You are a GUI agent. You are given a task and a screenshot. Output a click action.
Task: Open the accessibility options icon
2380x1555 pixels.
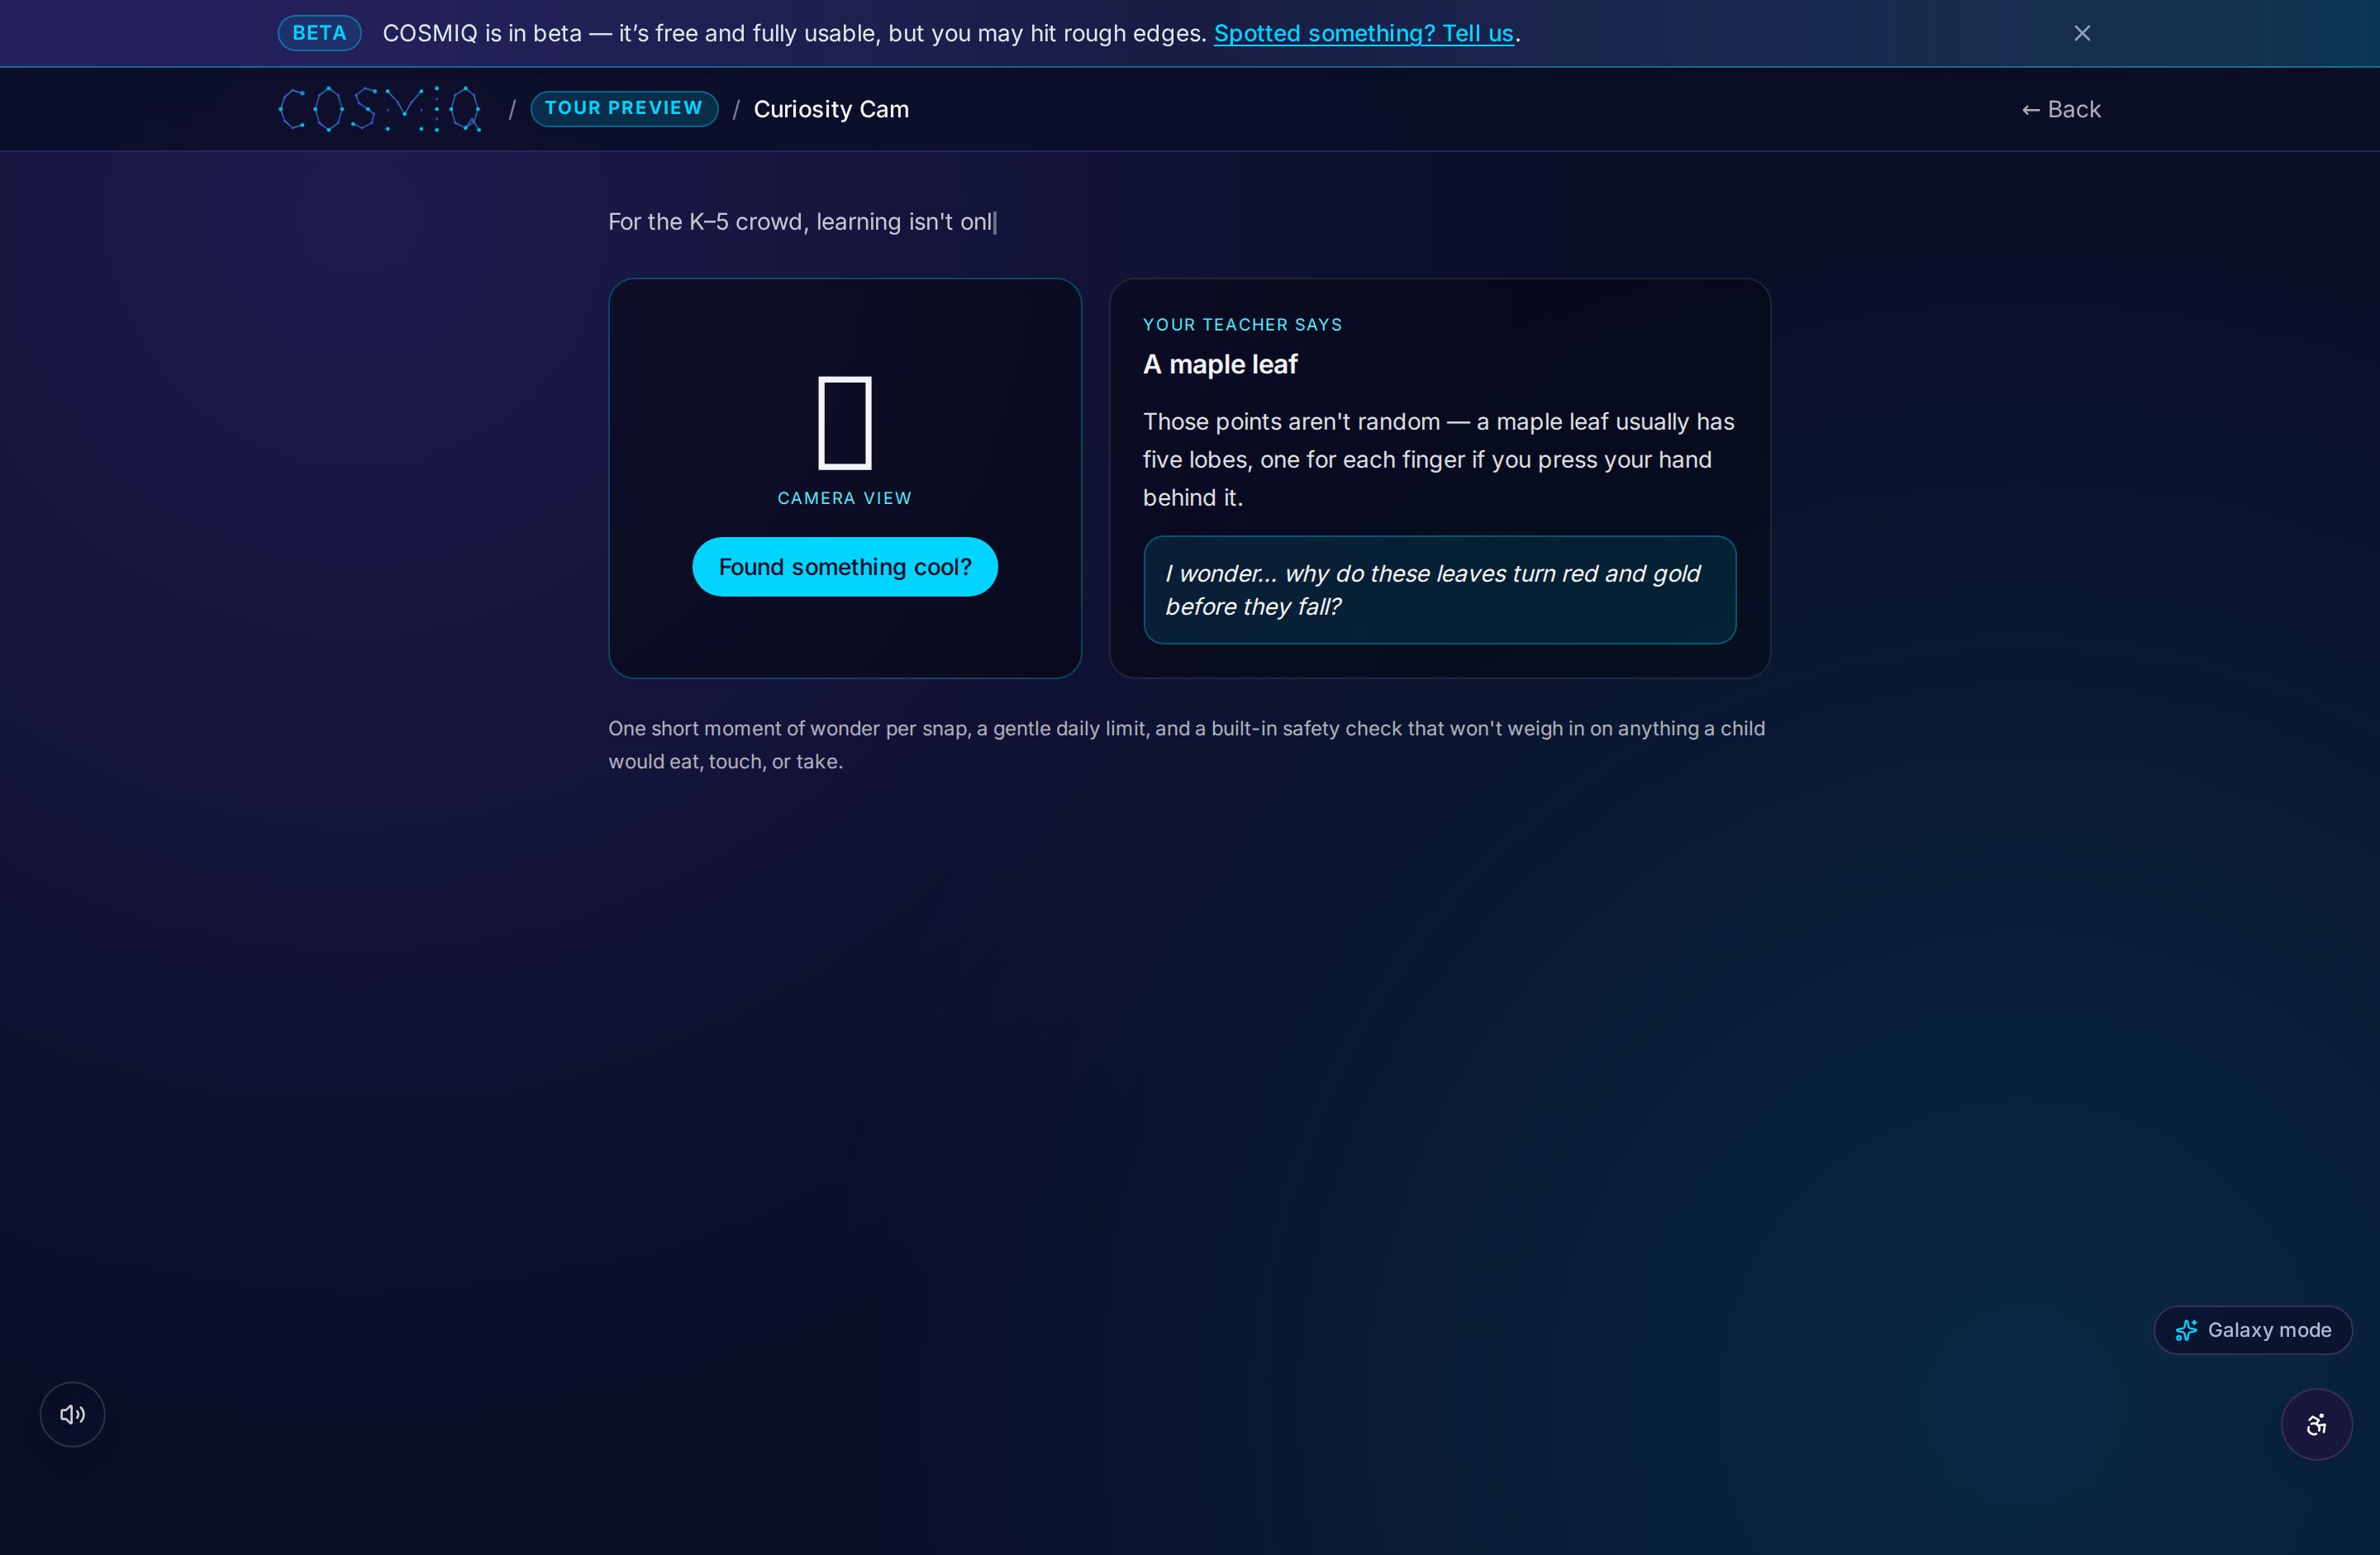point(2316,1424)
